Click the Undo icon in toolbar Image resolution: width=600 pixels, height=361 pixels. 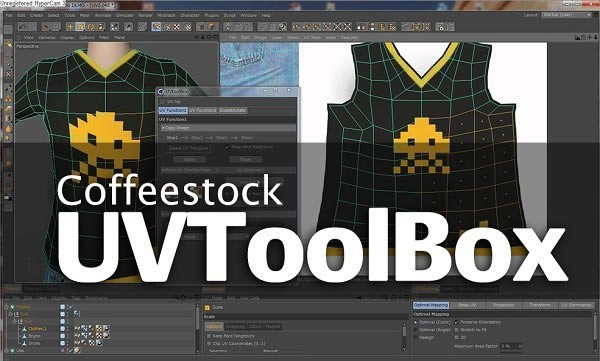23,27
